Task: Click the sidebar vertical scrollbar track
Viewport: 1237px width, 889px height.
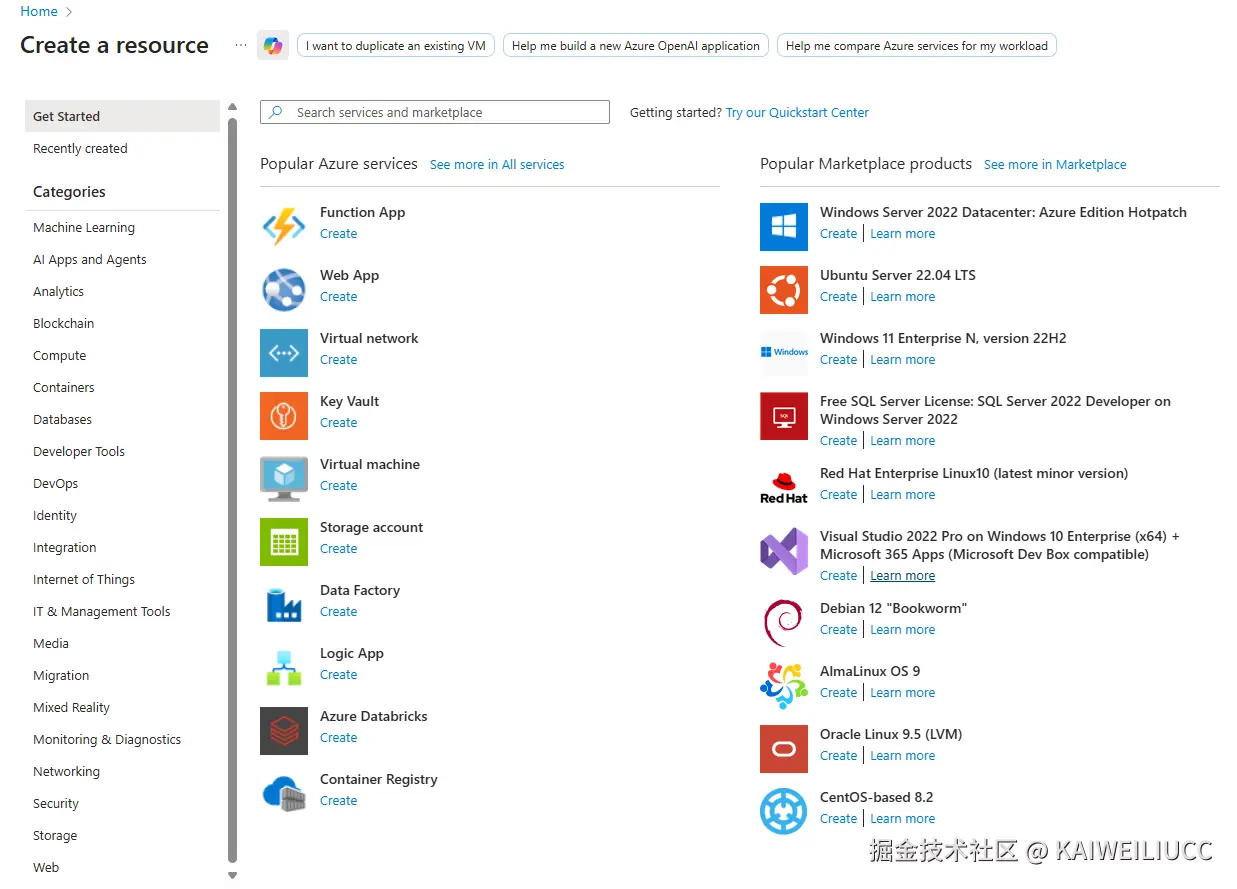Action: coord(233,490)
